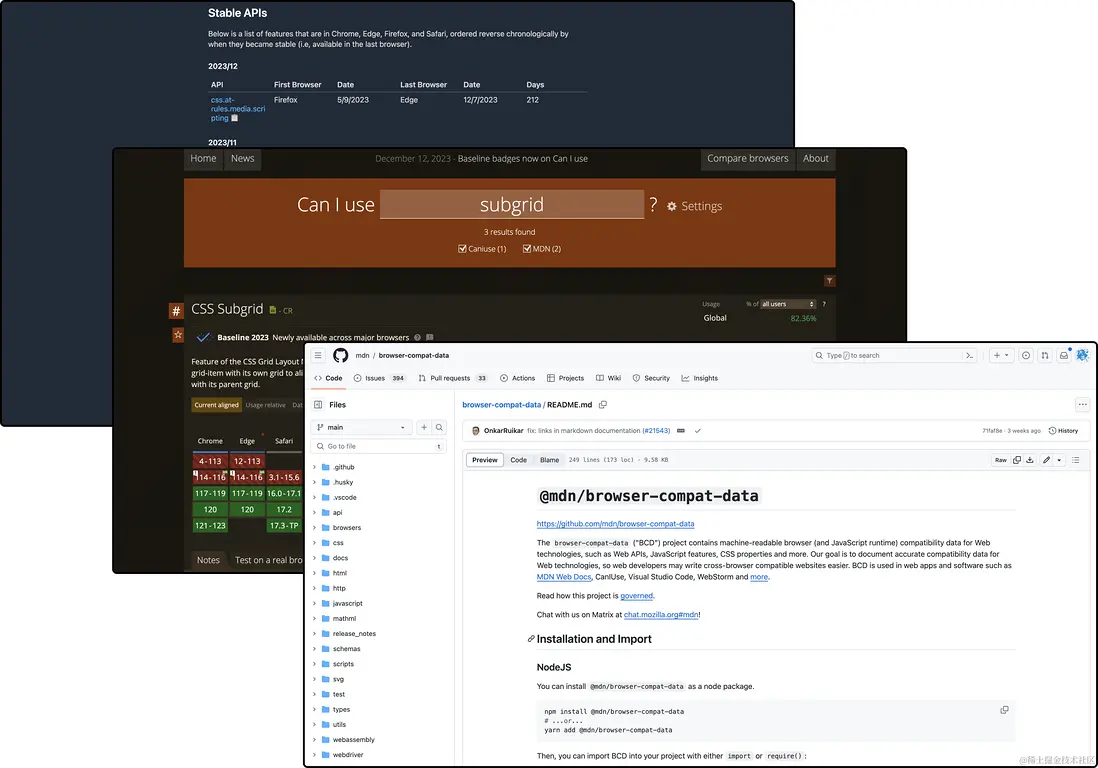Open file History
Screen dimensions: 1098x768
pos(1063,431)
